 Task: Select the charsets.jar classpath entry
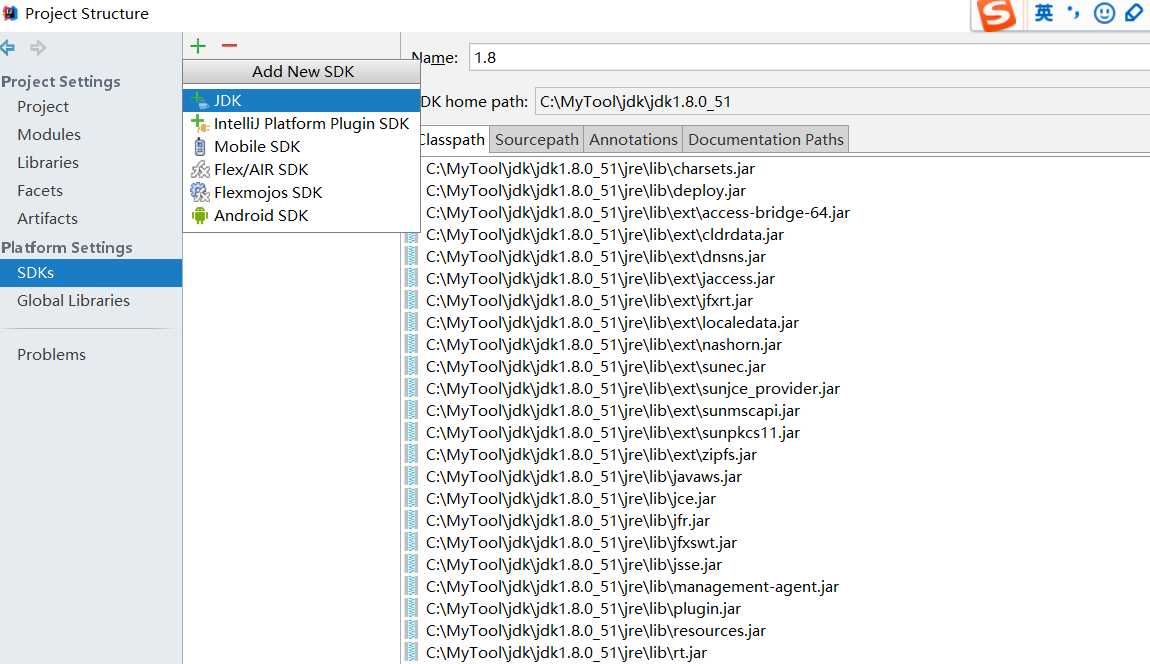pos(590,169)
